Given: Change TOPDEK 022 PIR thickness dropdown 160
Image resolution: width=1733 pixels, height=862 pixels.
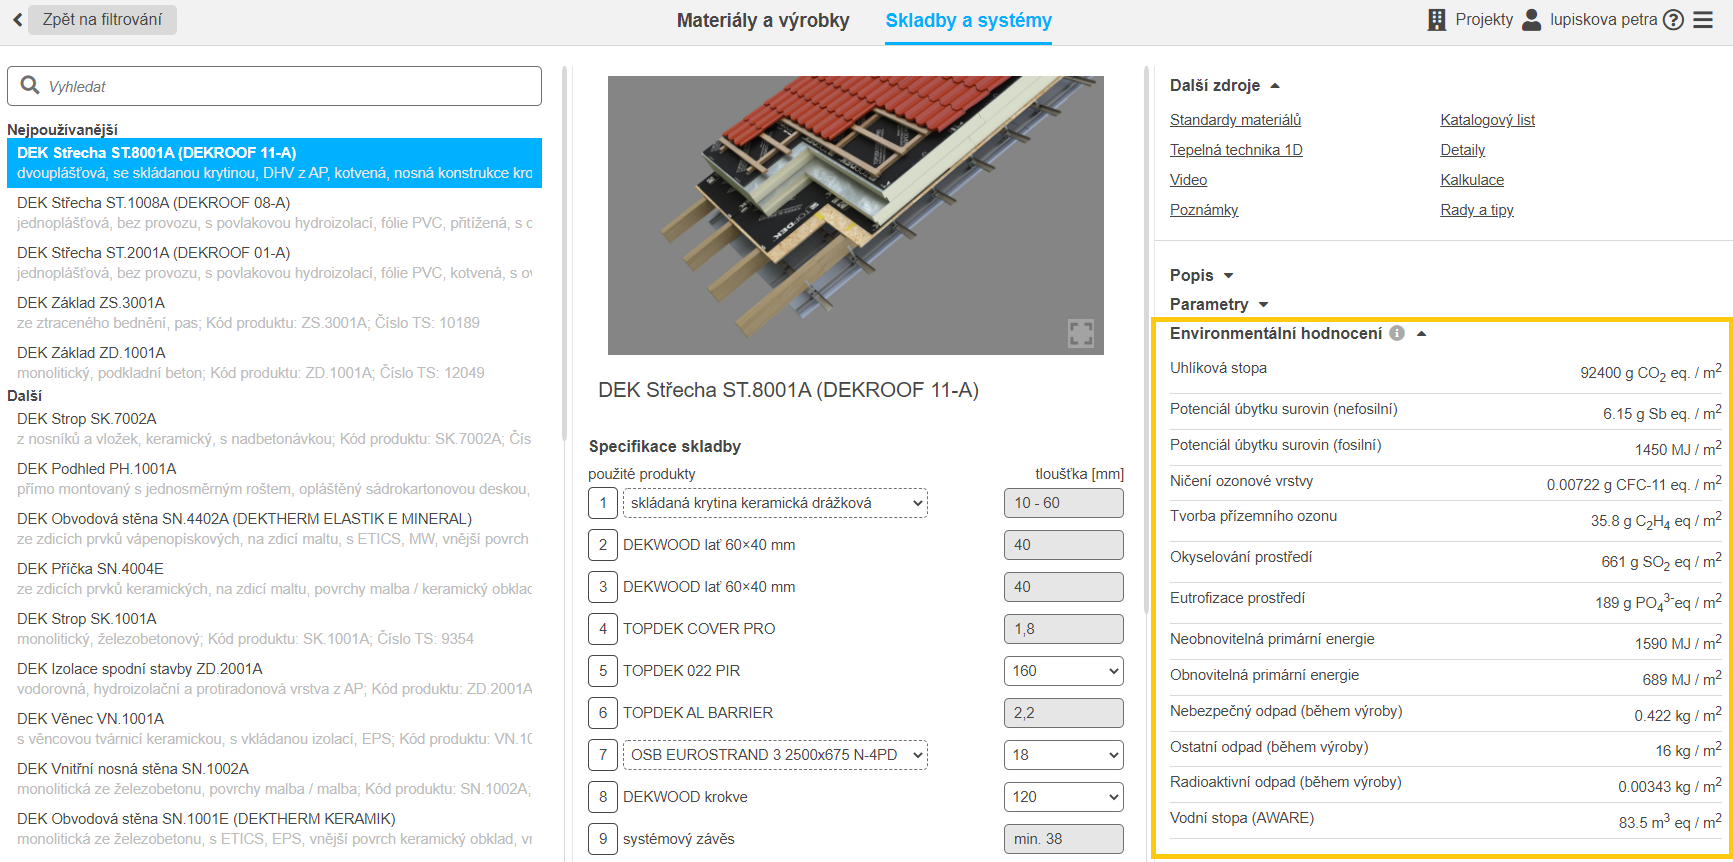Looking at the screenshot, I should tap(1063, 671).
